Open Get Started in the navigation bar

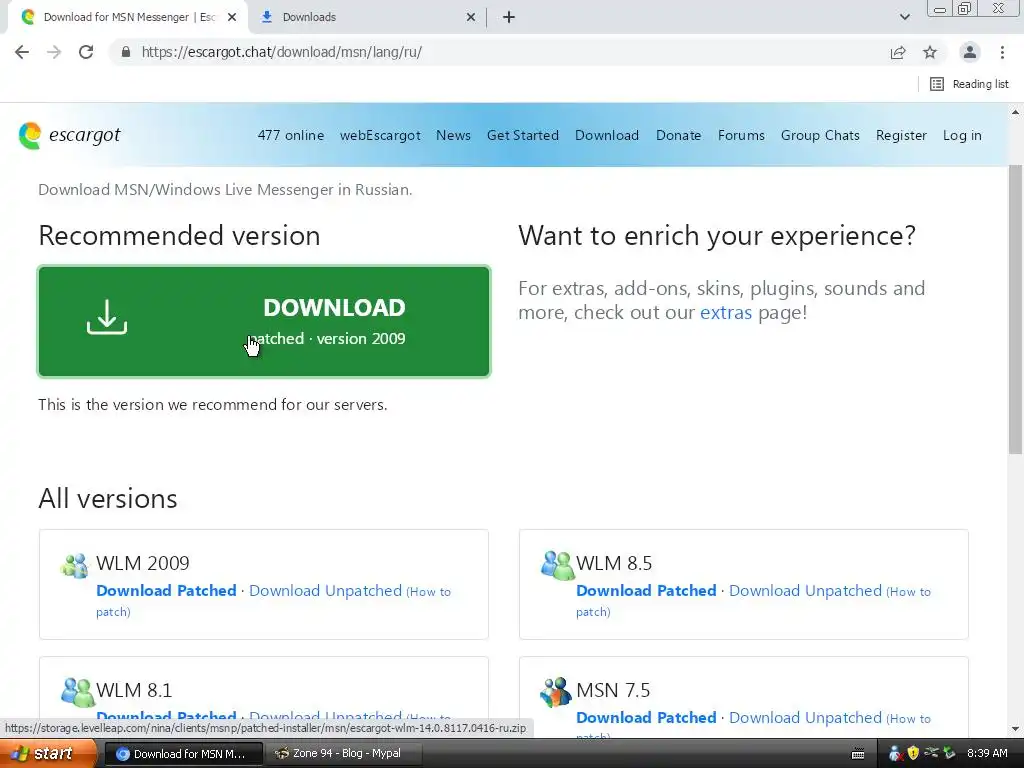click(x=522, y=135)
